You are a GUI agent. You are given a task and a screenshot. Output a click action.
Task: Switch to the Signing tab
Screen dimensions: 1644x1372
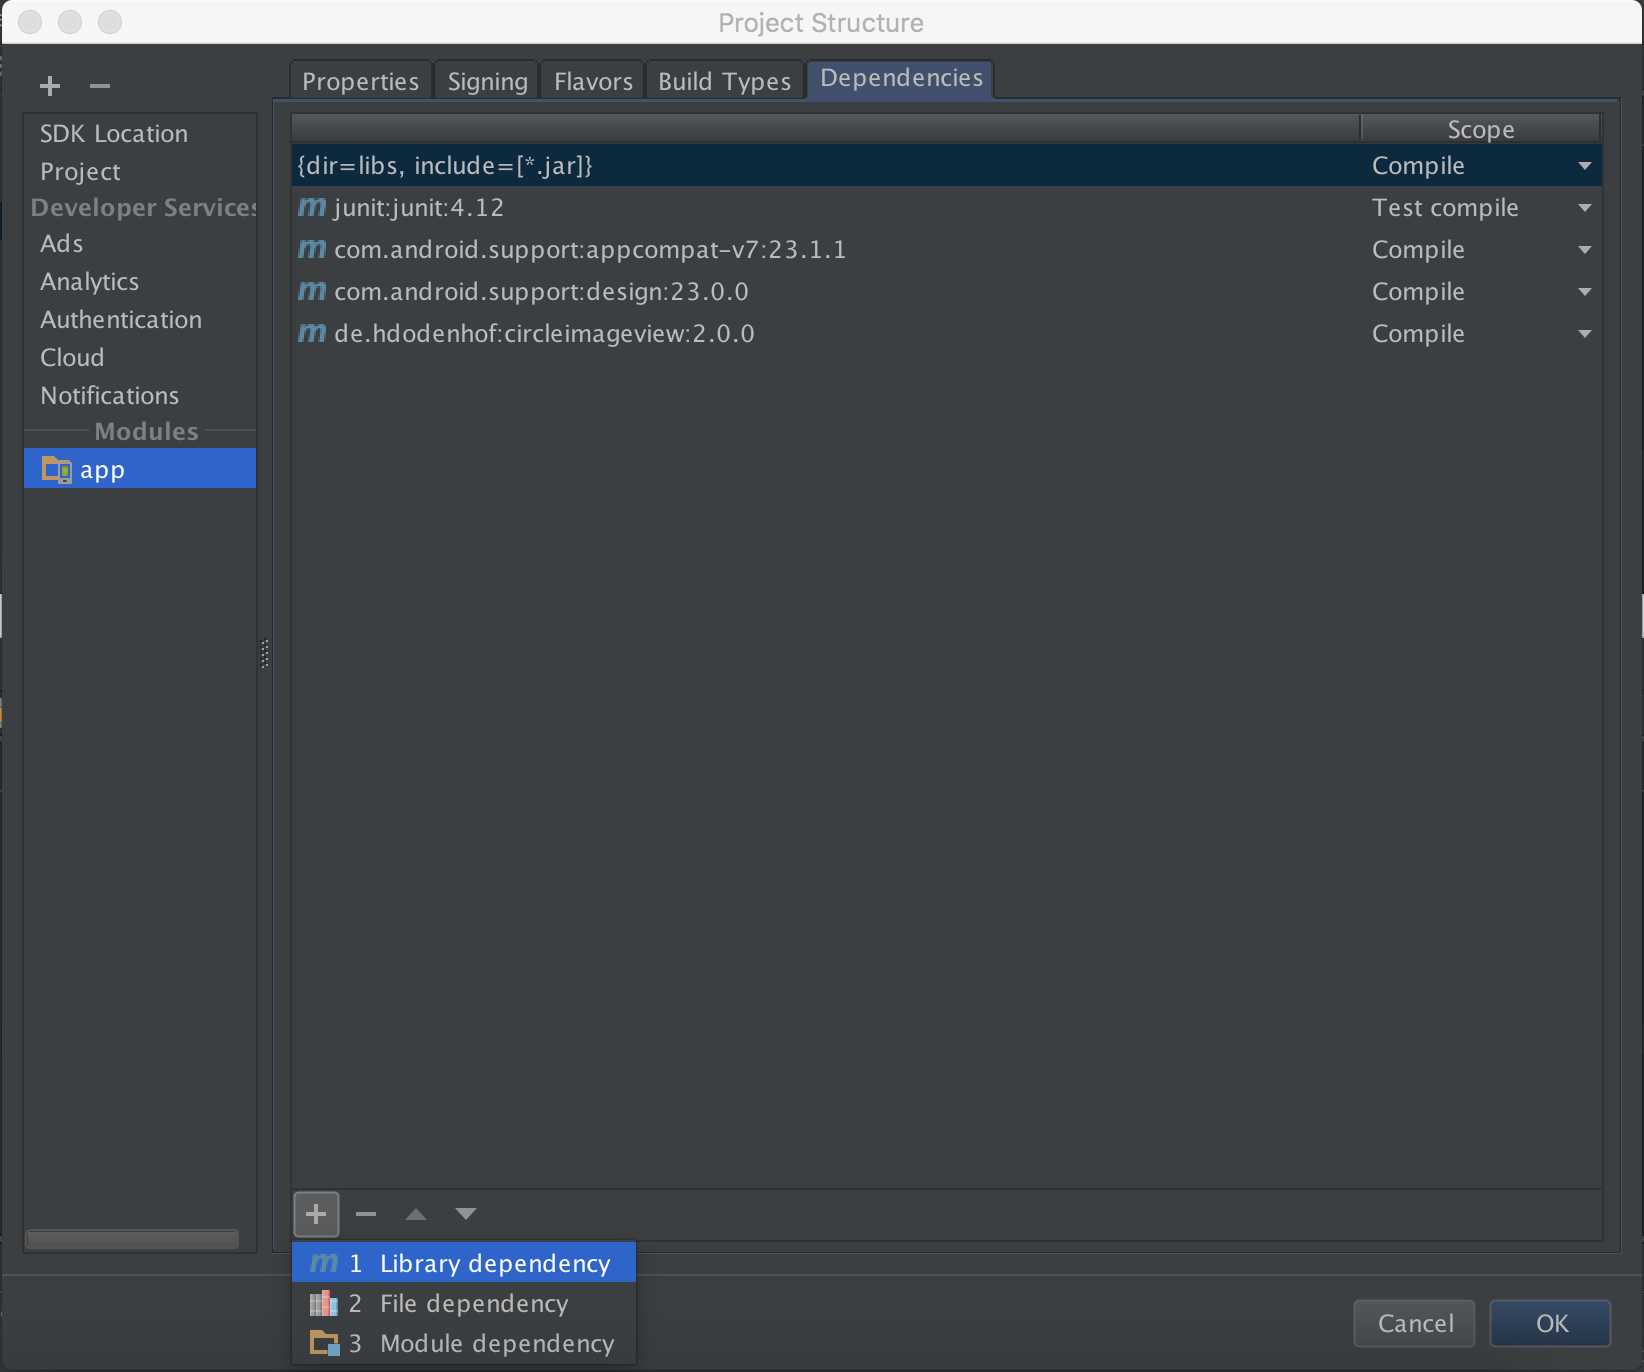[x=488, y=81]
